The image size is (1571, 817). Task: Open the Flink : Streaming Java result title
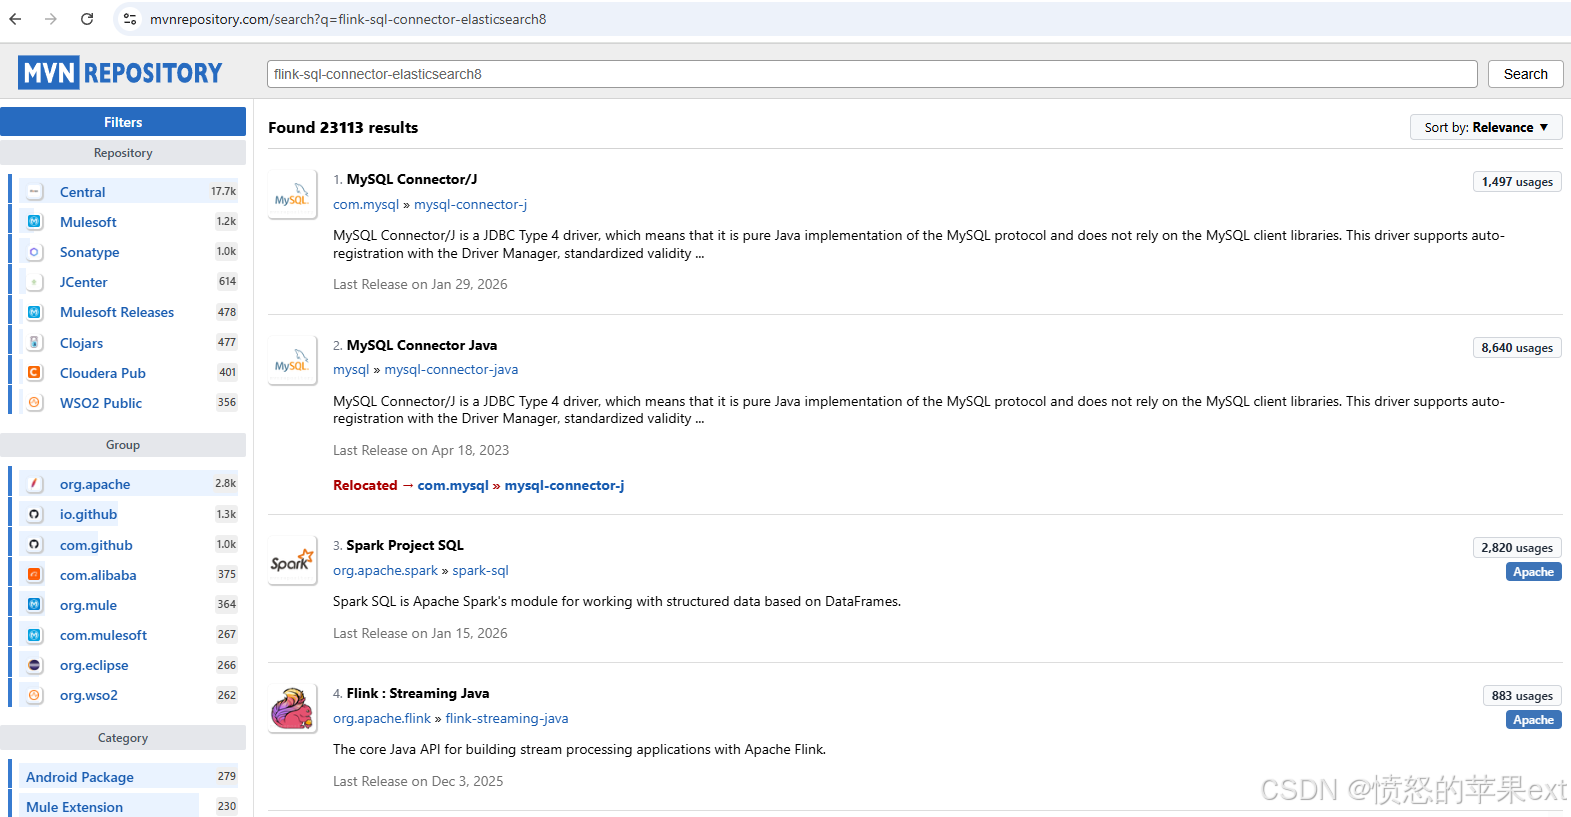click(418, 693)
